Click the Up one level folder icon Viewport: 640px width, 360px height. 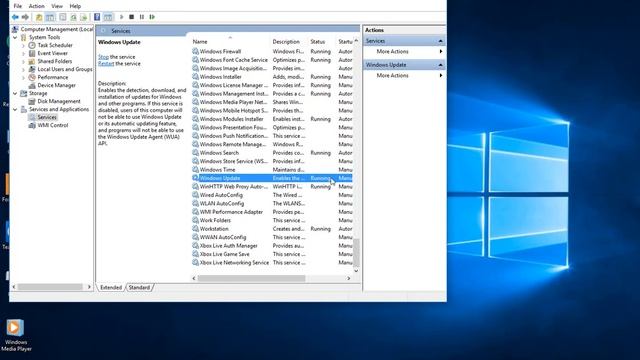[39, 17]
